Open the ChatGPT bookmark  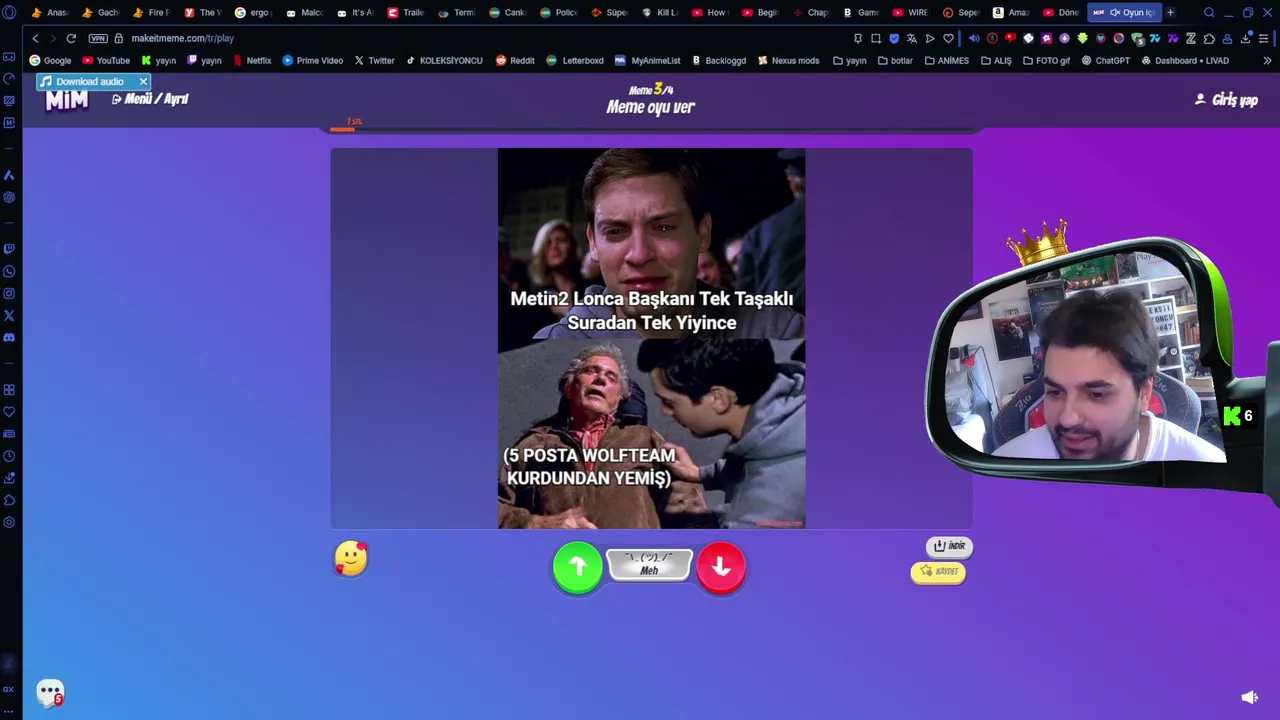coord(1105,61)
